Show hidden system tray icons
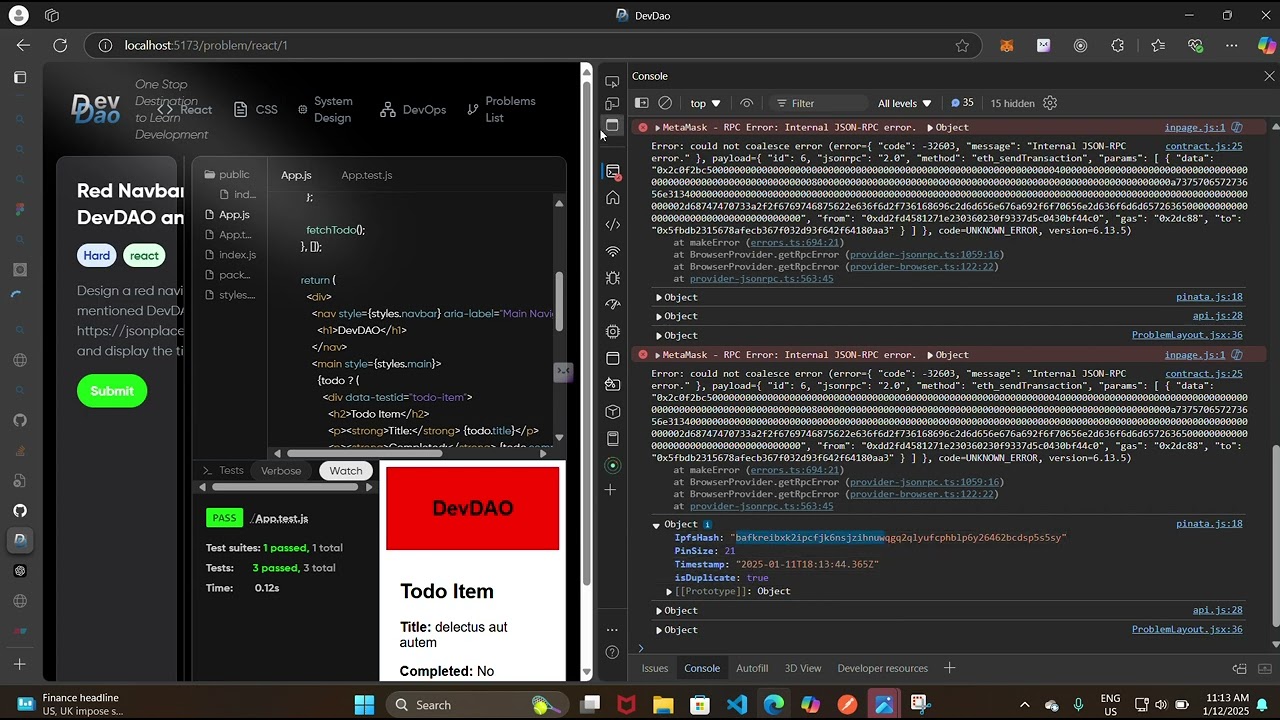Screen dimensions: 1280x720 coord(1024,705)
